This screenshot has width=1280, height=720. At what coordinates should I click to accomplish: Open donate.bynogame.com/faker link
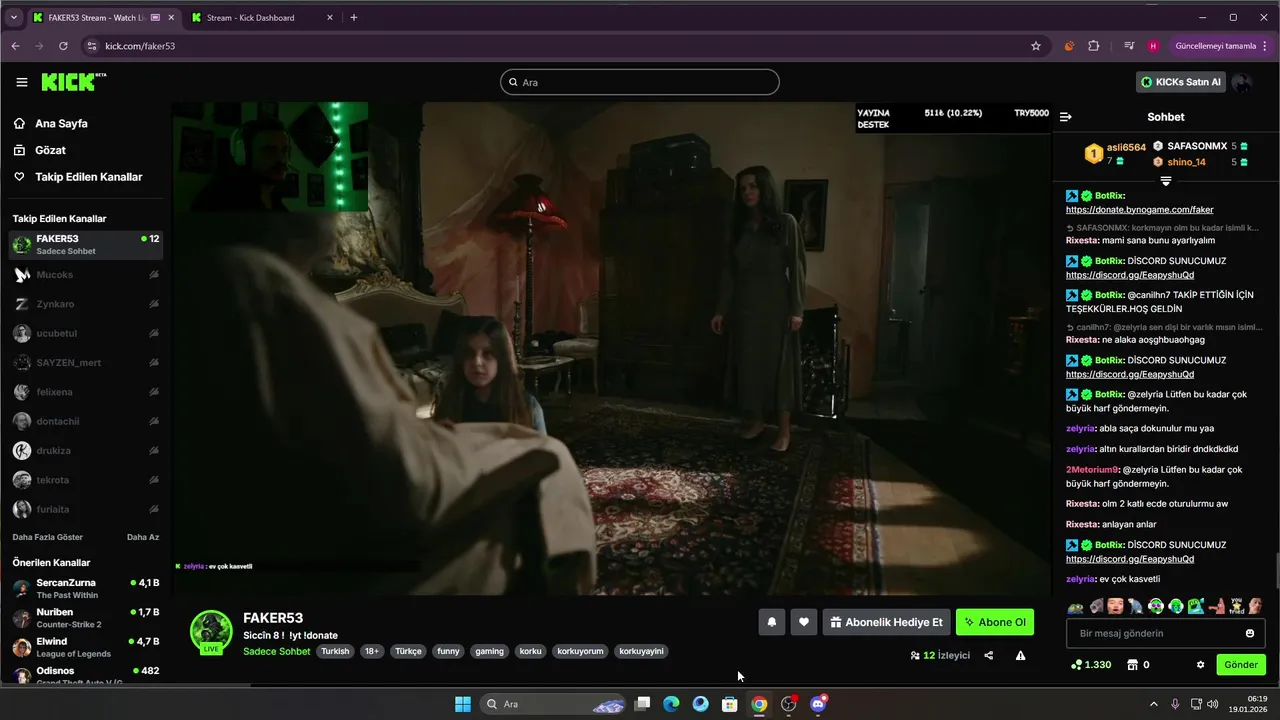point(1139,210)
